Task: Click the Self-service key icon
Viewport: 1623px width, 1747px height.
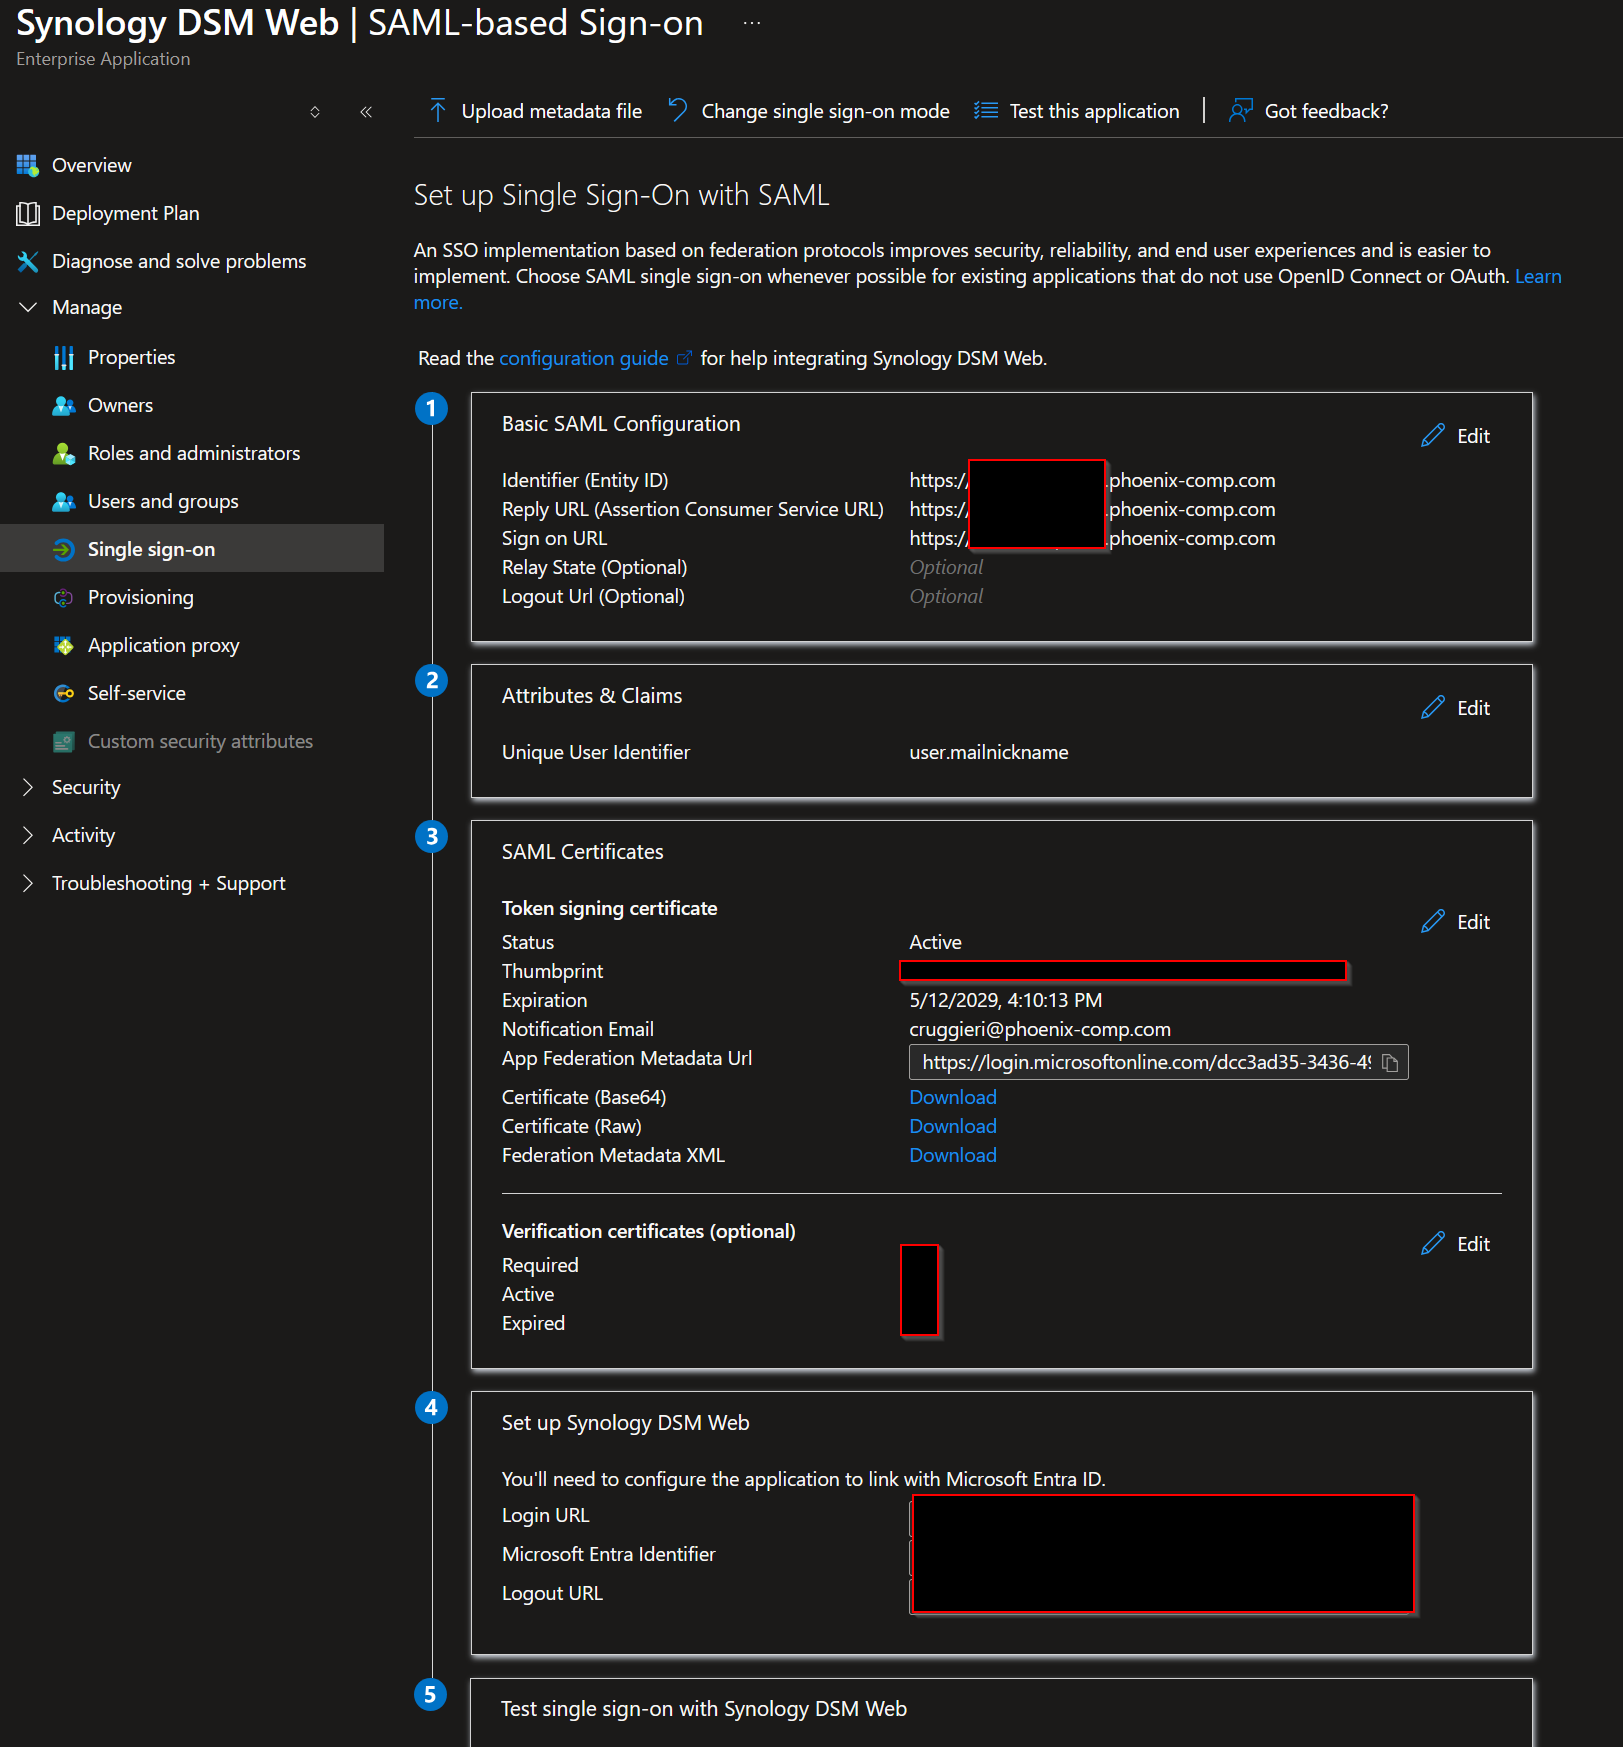Action: click(64, 693)
